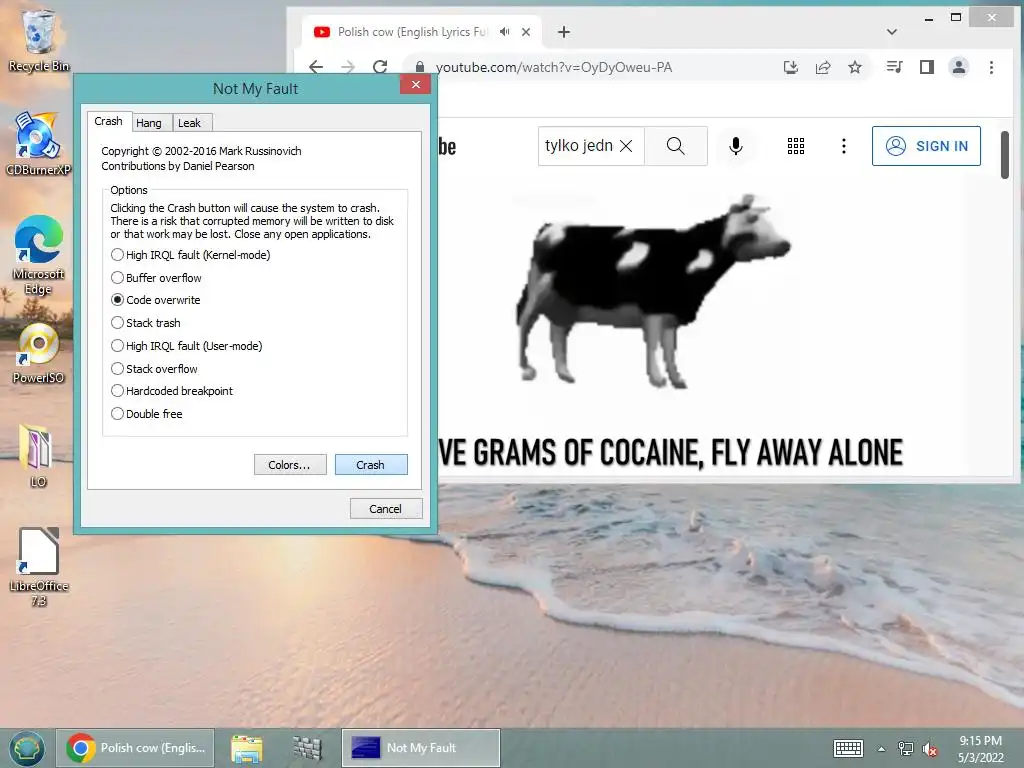Open File Explorer from the taskbar
This screenshot has width=1024, height=768.
click(x=247, y=749)
